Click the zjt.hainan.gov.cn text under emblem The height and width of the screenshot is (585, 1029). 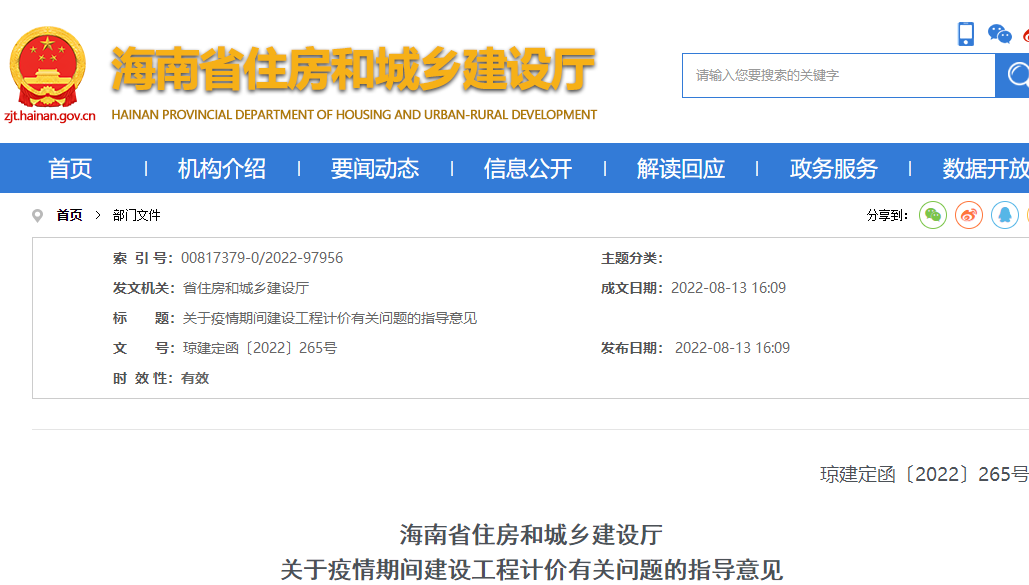50,116
